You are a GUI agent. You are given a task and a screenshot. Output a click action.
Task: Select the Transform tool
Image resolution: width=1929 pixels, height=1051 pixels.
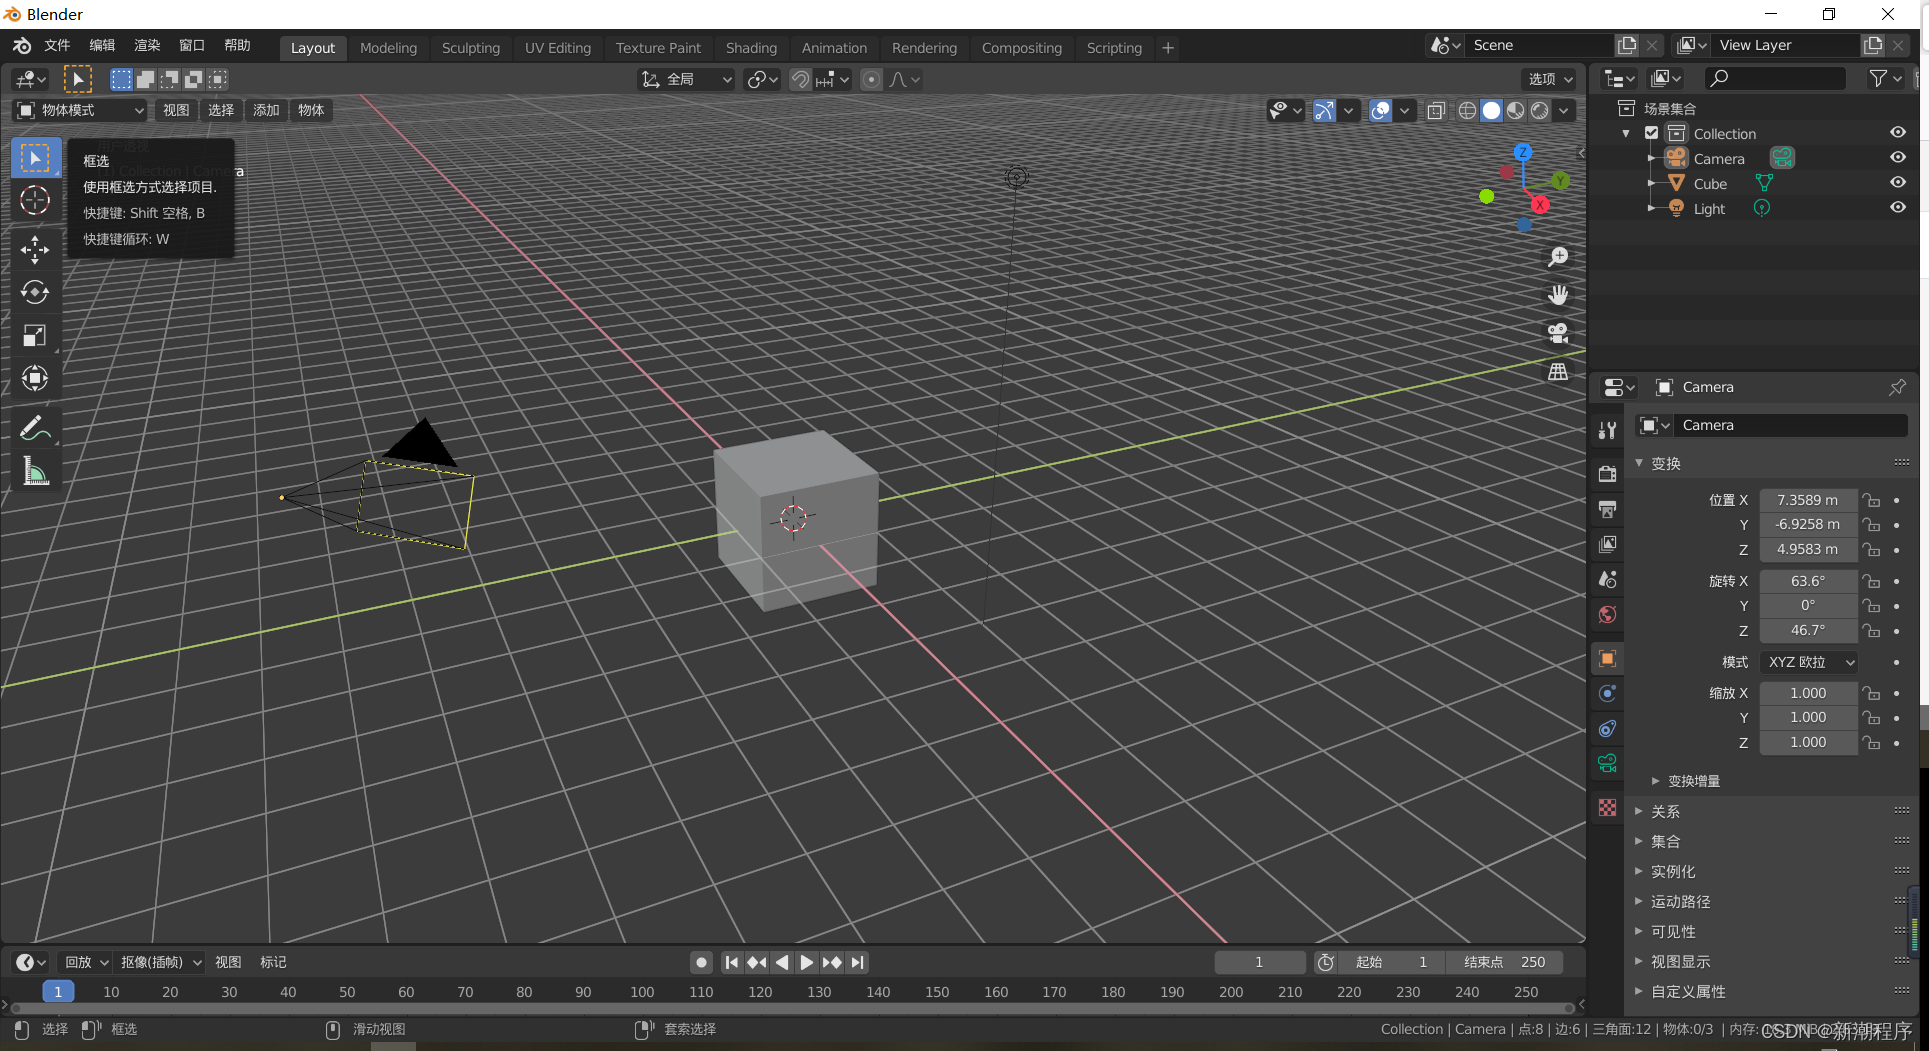pyautogui.click(x=35, y=378)
